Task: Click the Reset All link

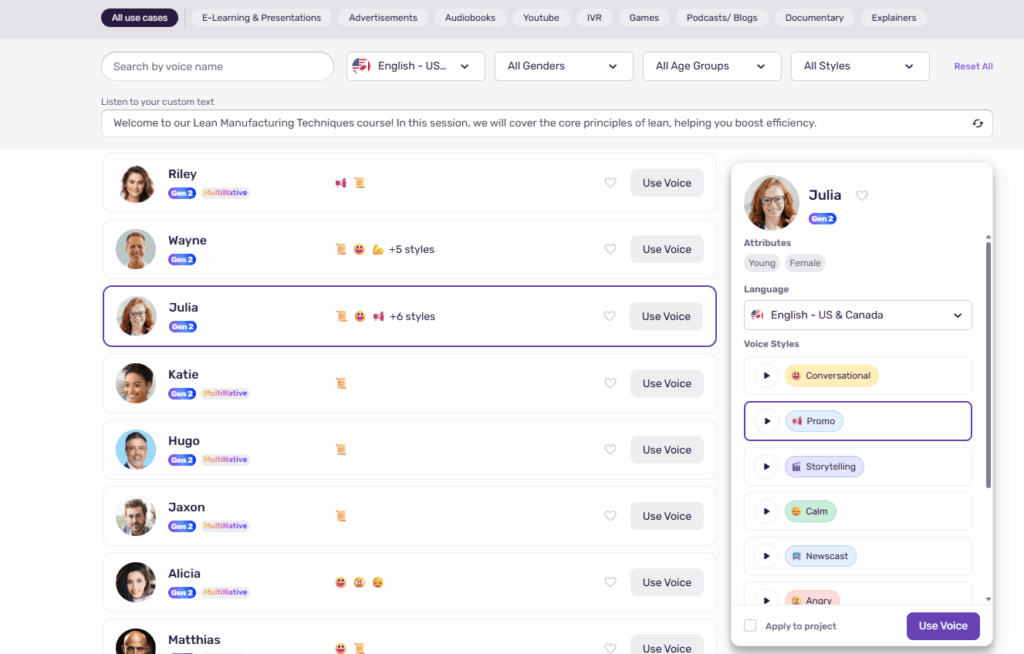Action: click(x=973, y=67)
